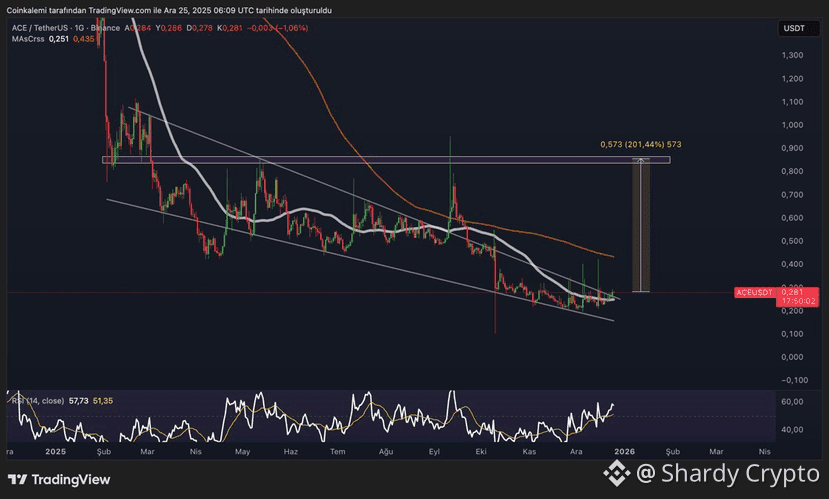Viewport: 829px width, 499px height.
Task: Select the RSI (14, close) indicator label
Action: click(x=38, y=401)
